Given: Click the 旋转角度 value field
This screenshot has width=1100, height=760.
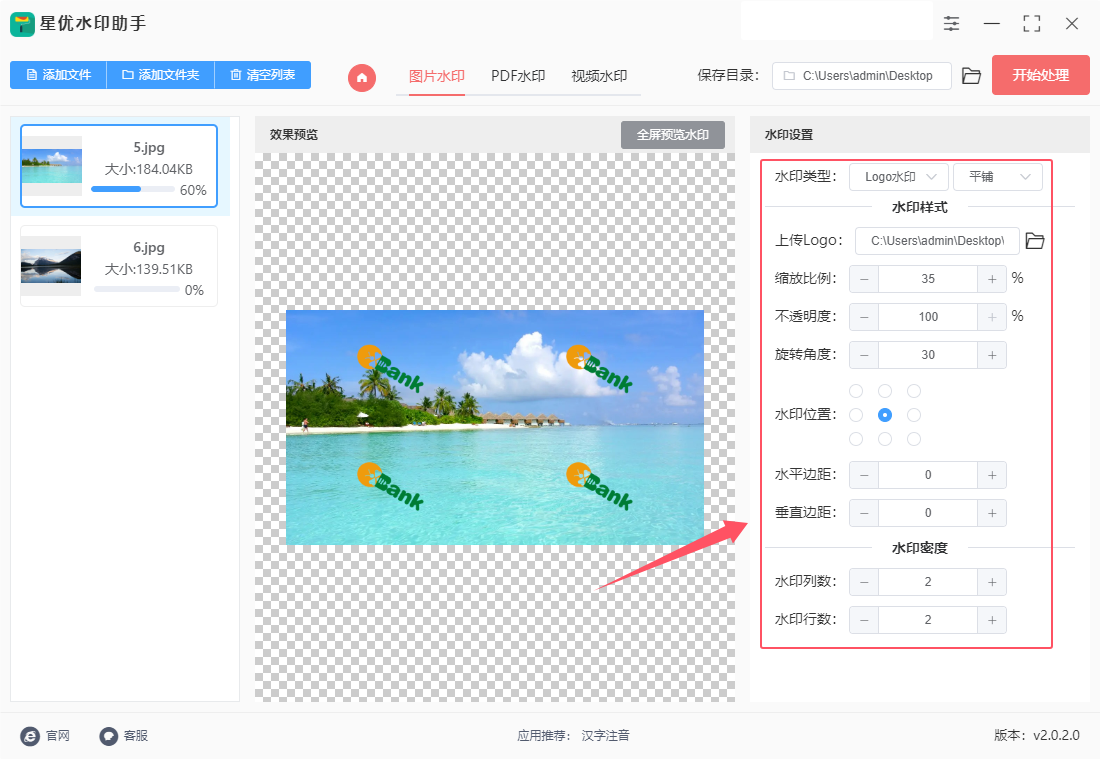Looking at the screenshot, I should [928, 355].
